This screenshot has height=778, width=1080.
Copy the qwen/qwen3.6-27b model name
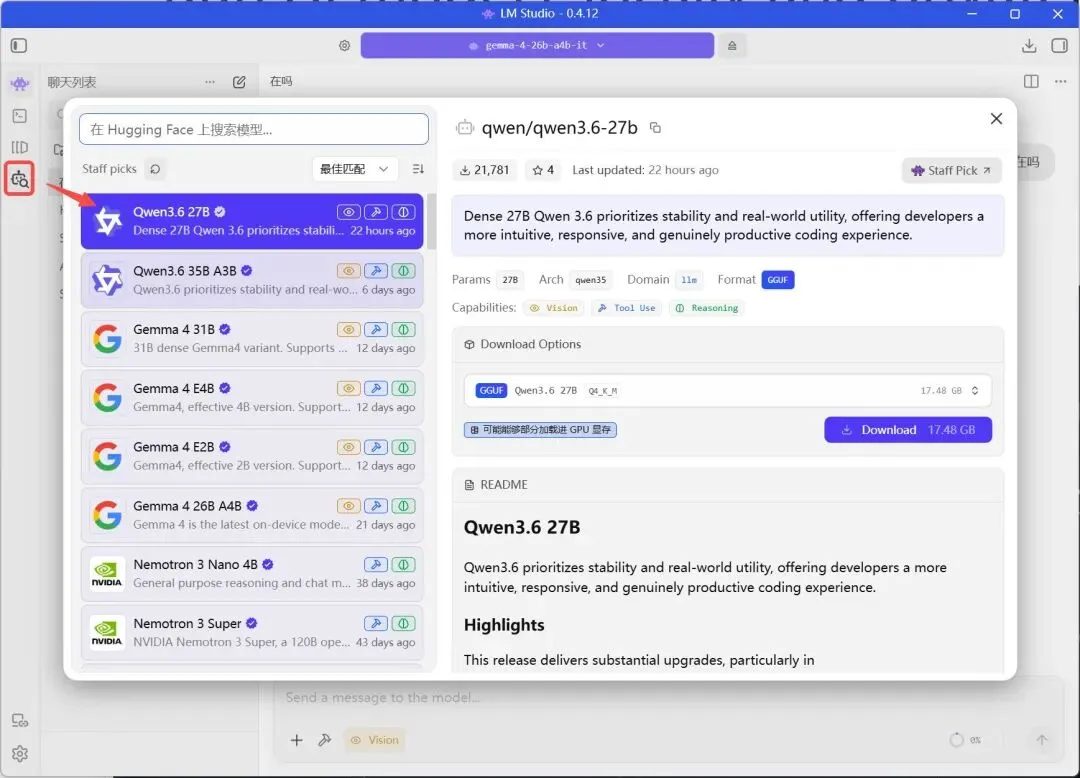coord(656,128)
